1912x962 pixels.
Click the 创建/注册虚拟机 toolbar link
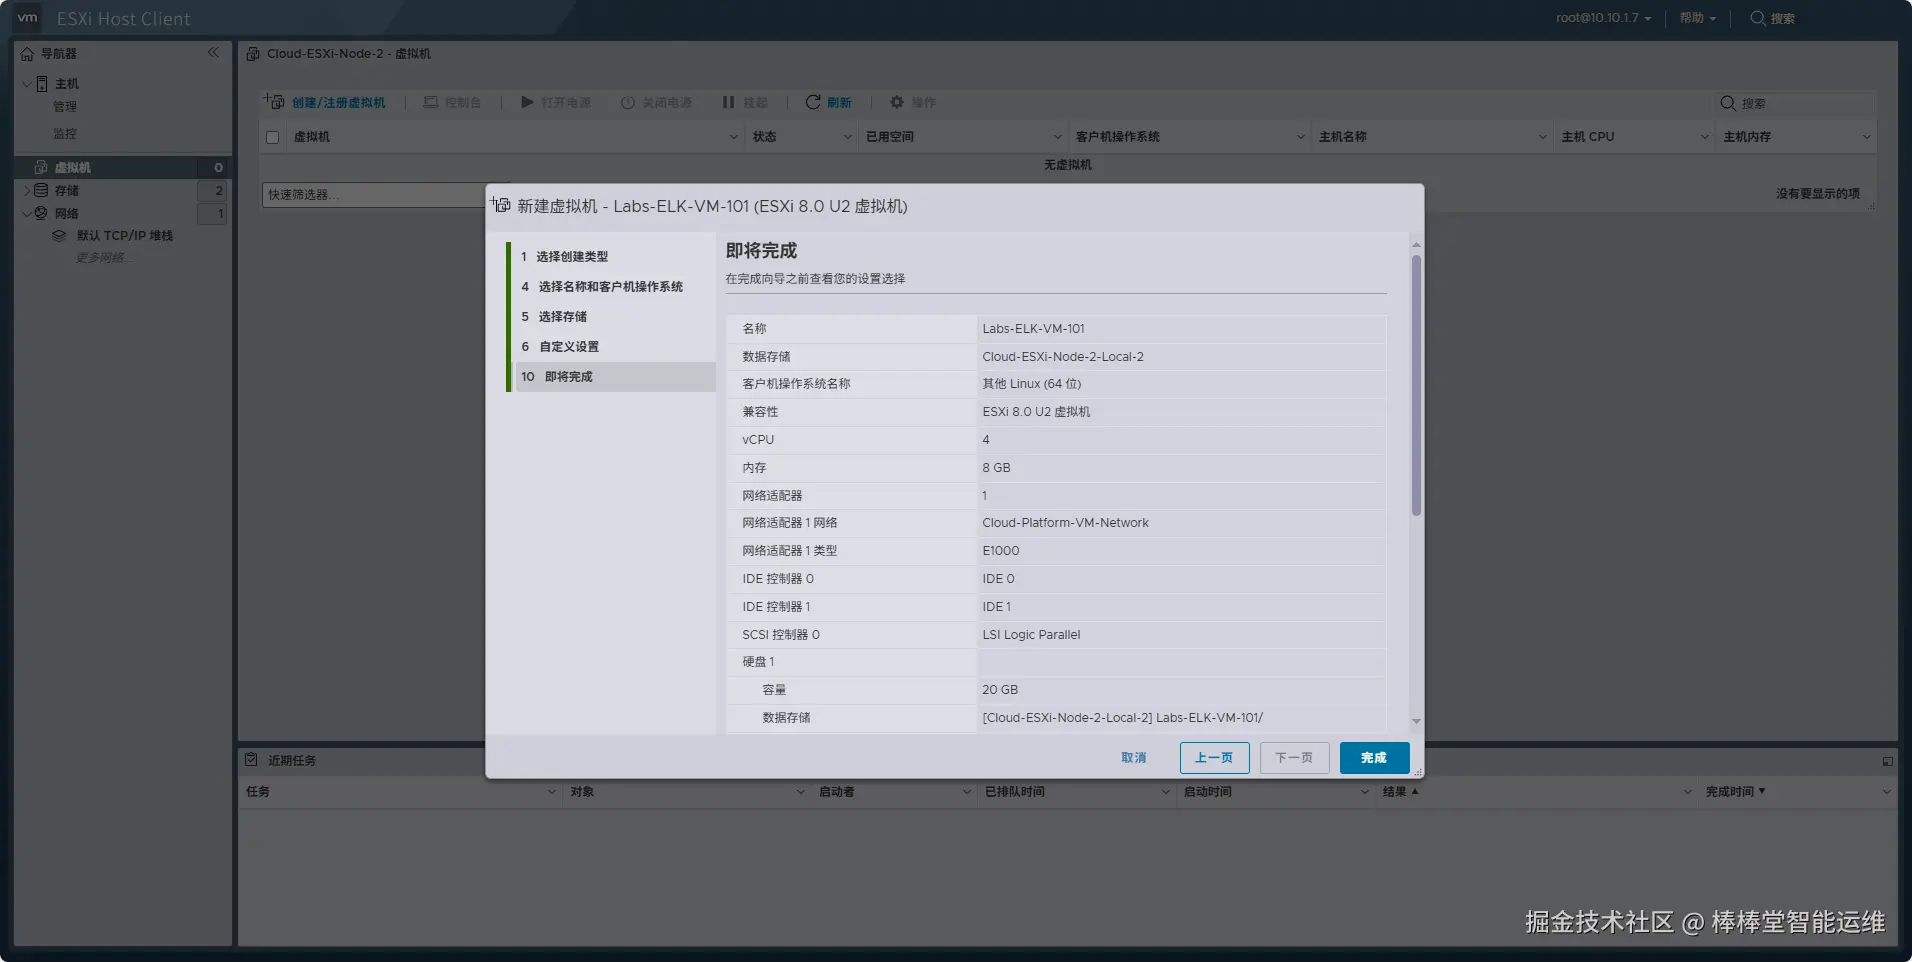pyautogui.click(x=339, y=103)
